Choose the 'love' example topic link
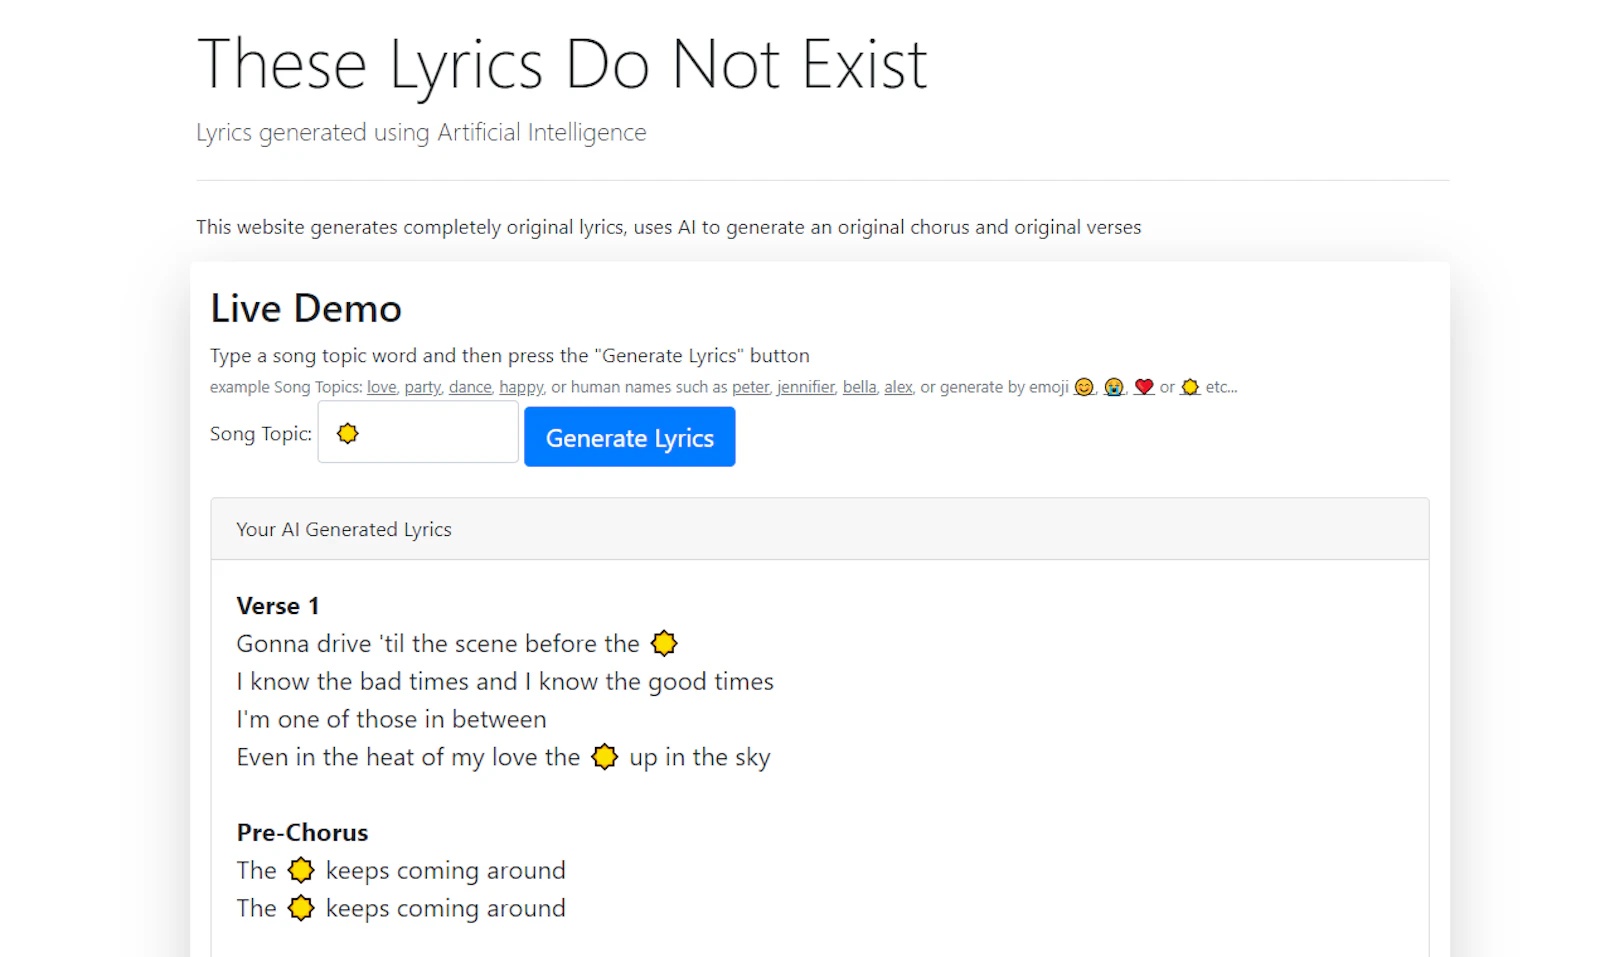 point(381,387)
